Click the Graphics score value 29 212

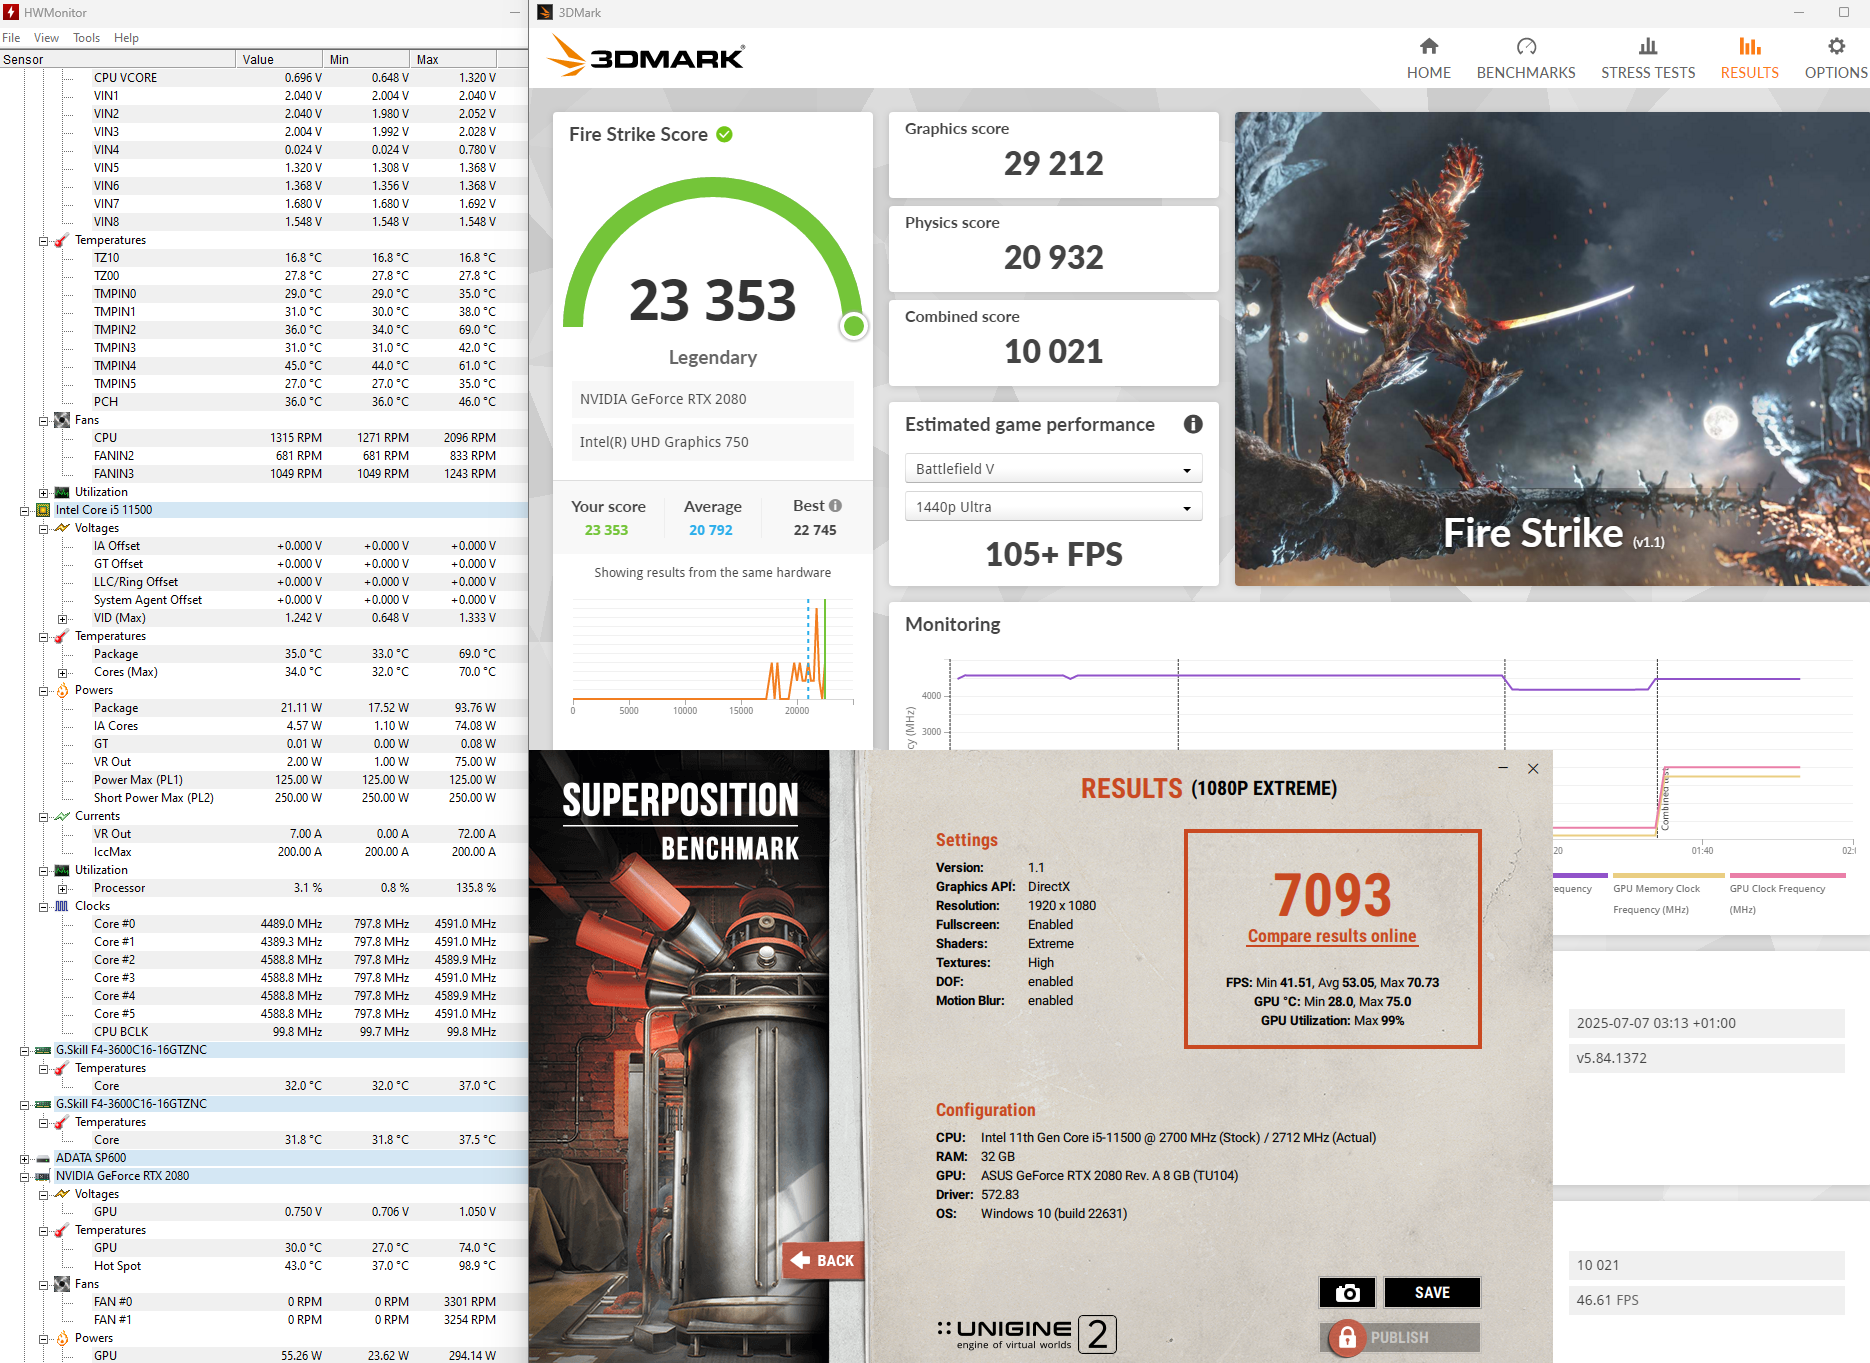(x=1053, y=163)
